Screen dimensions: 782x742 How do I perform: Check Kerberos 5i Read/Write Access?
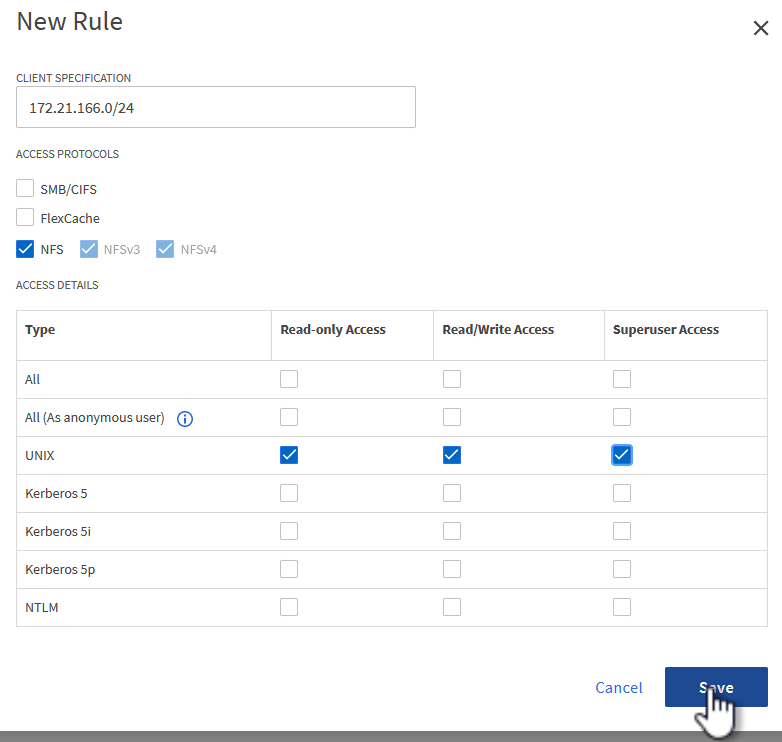tap(452, 531)
